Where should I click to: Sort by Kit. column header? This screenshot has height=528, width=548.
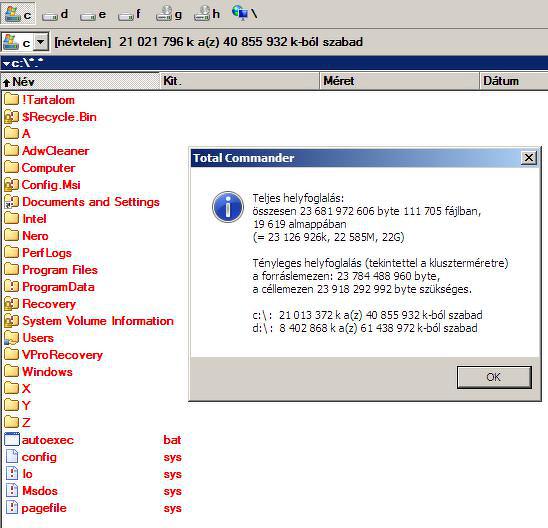pyautogui.click(x=239, y=81)
